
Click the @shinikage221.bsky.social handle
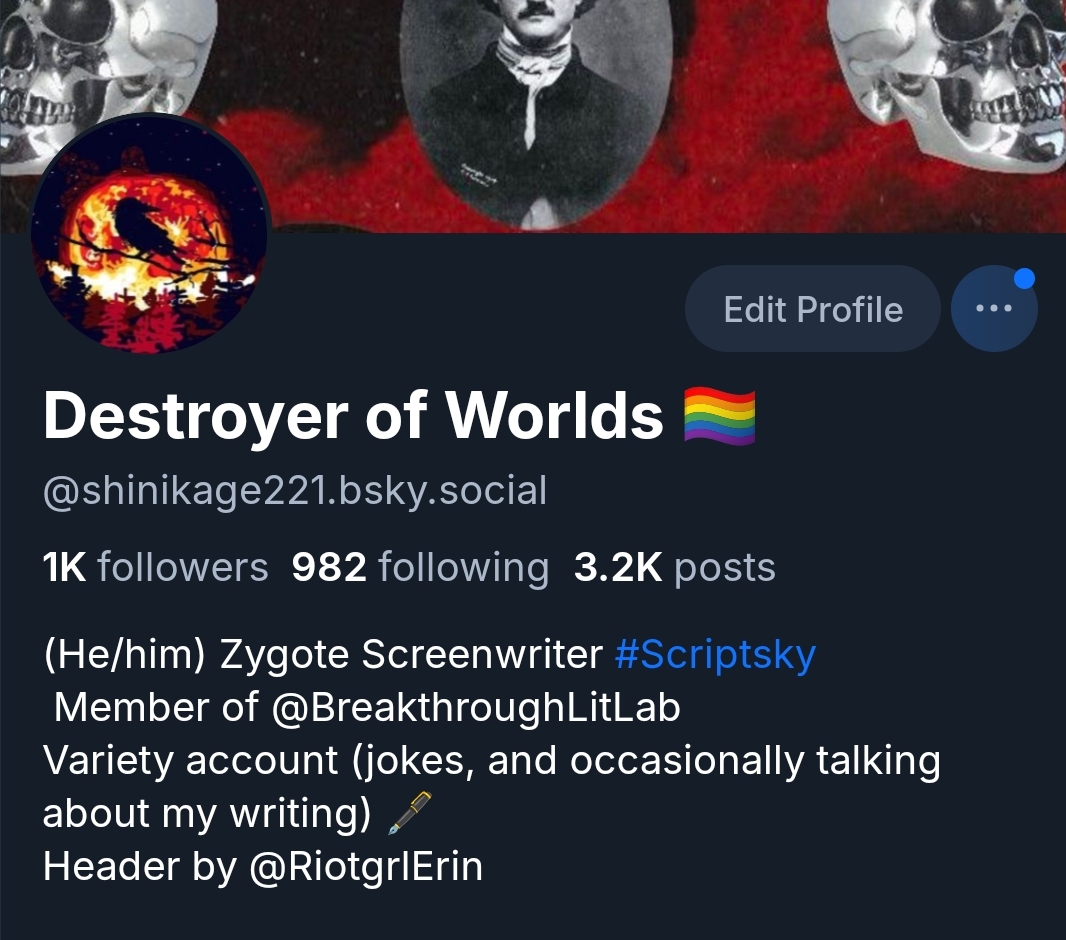(295, 491)
